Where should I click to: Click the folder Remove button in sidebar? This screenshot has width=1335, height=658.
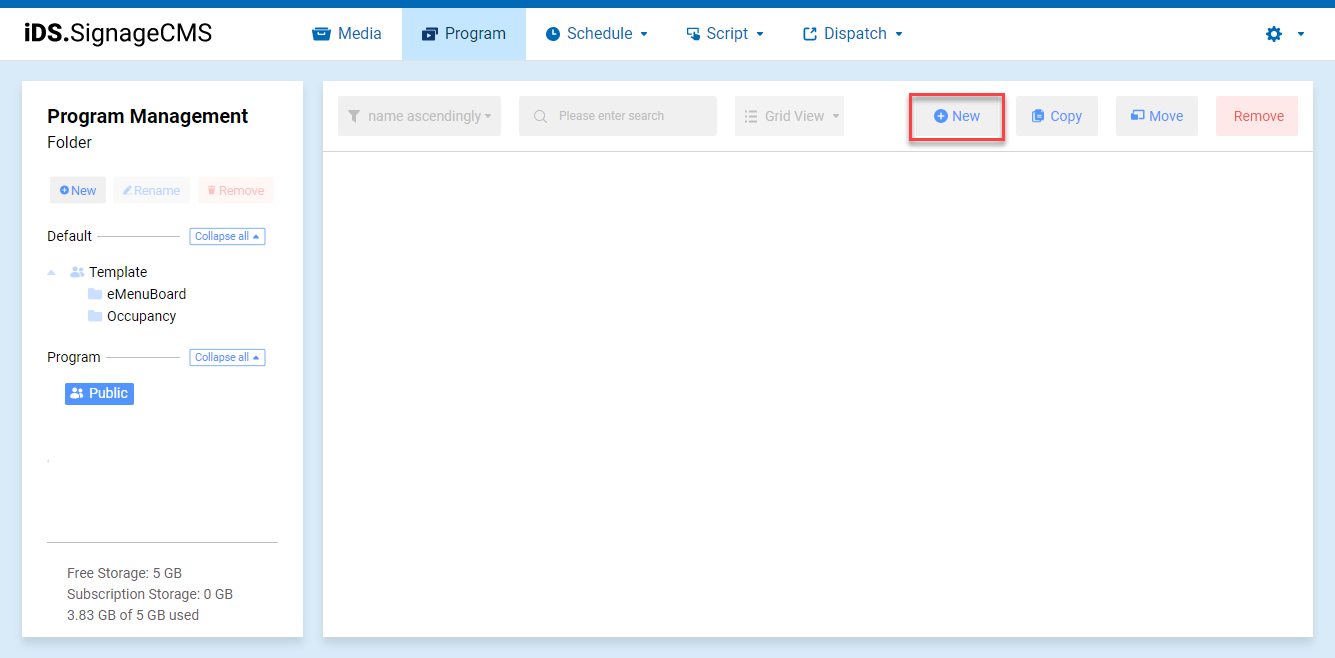[x=236, y=190]
